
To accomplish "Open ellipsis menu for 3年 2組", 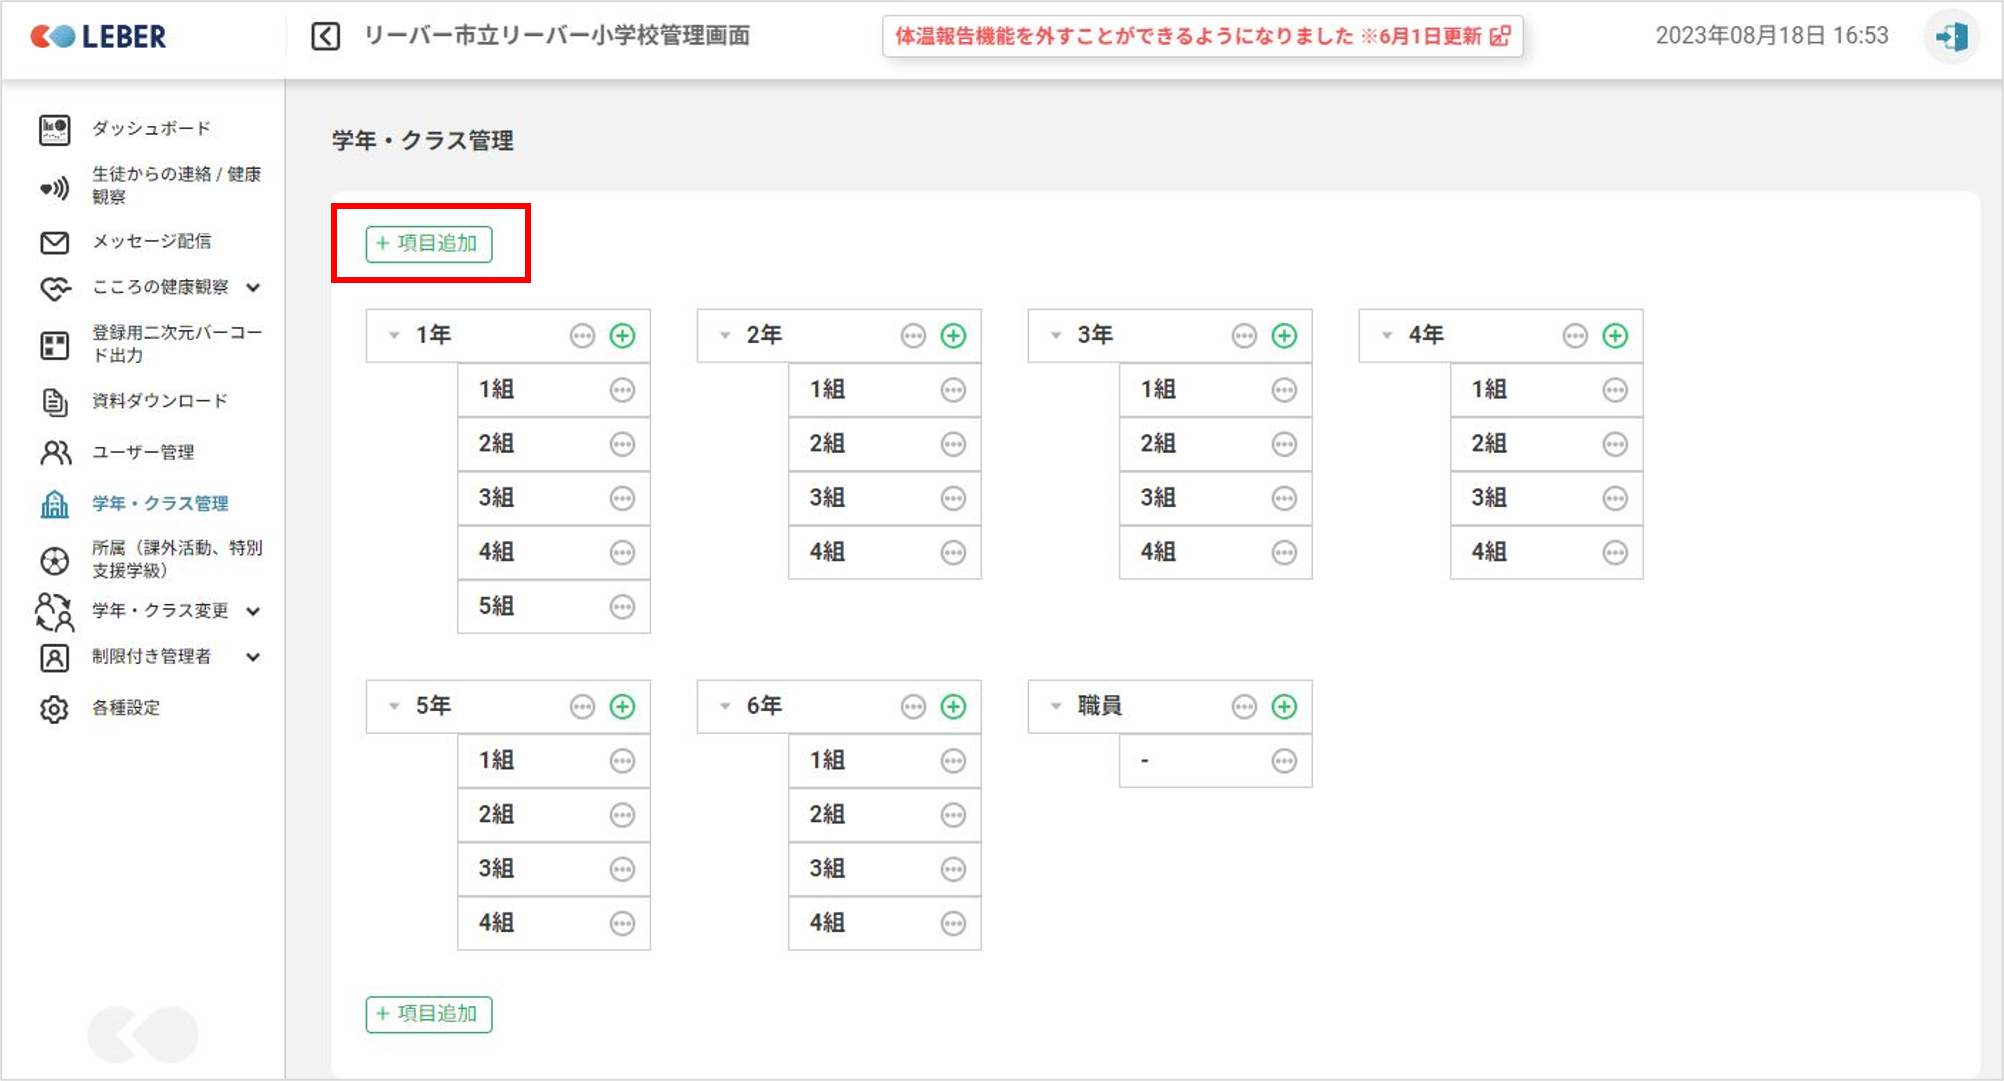I will [1284, 444].
